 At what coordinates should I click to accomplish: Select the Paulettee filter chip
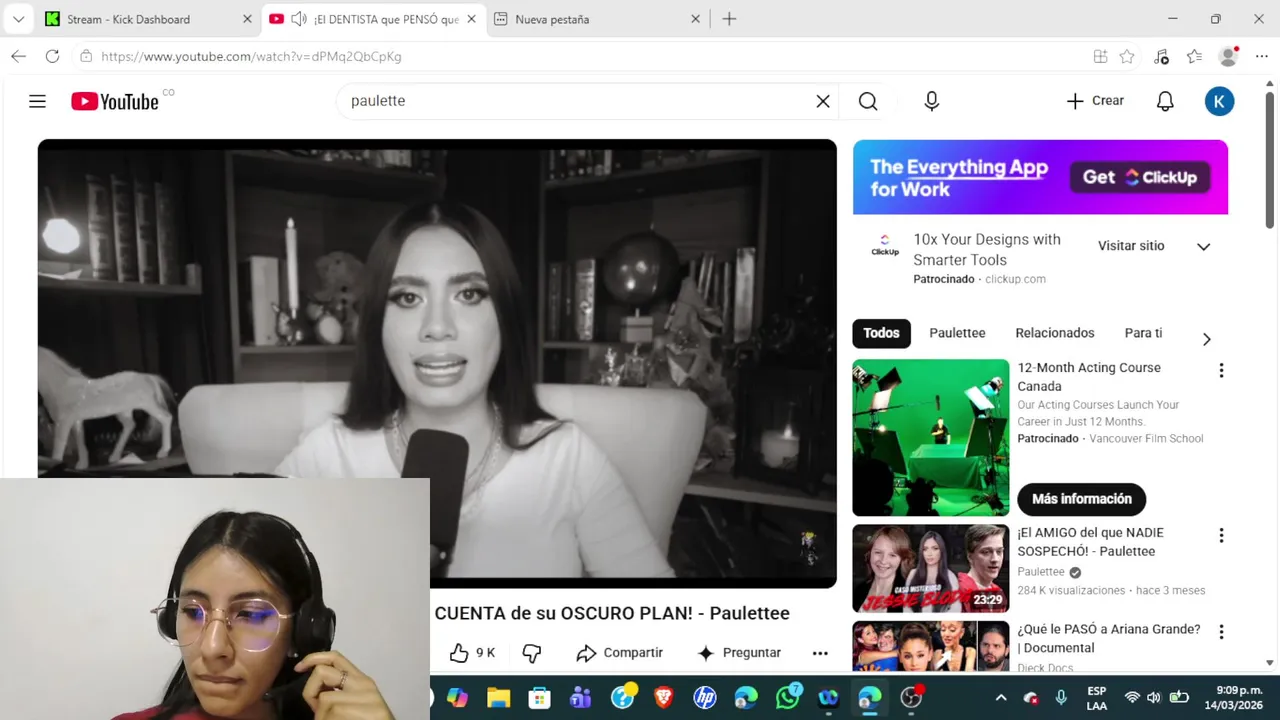pos(957,333)
